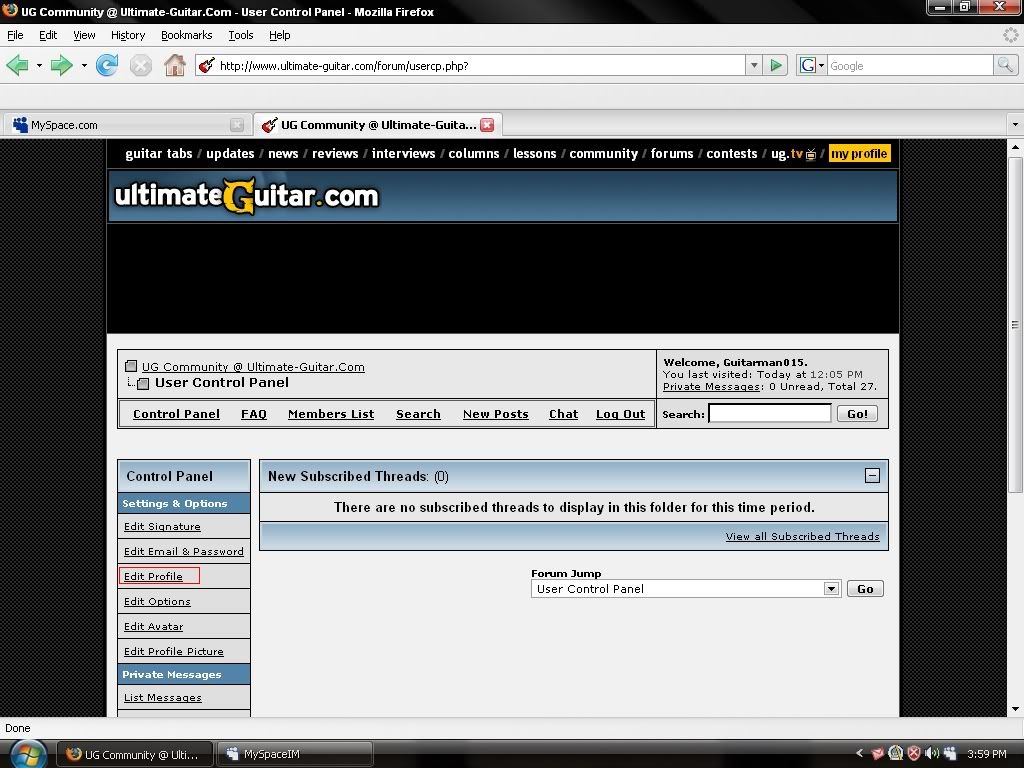Click the Private Messages link in welcome box

coord(711,386)
